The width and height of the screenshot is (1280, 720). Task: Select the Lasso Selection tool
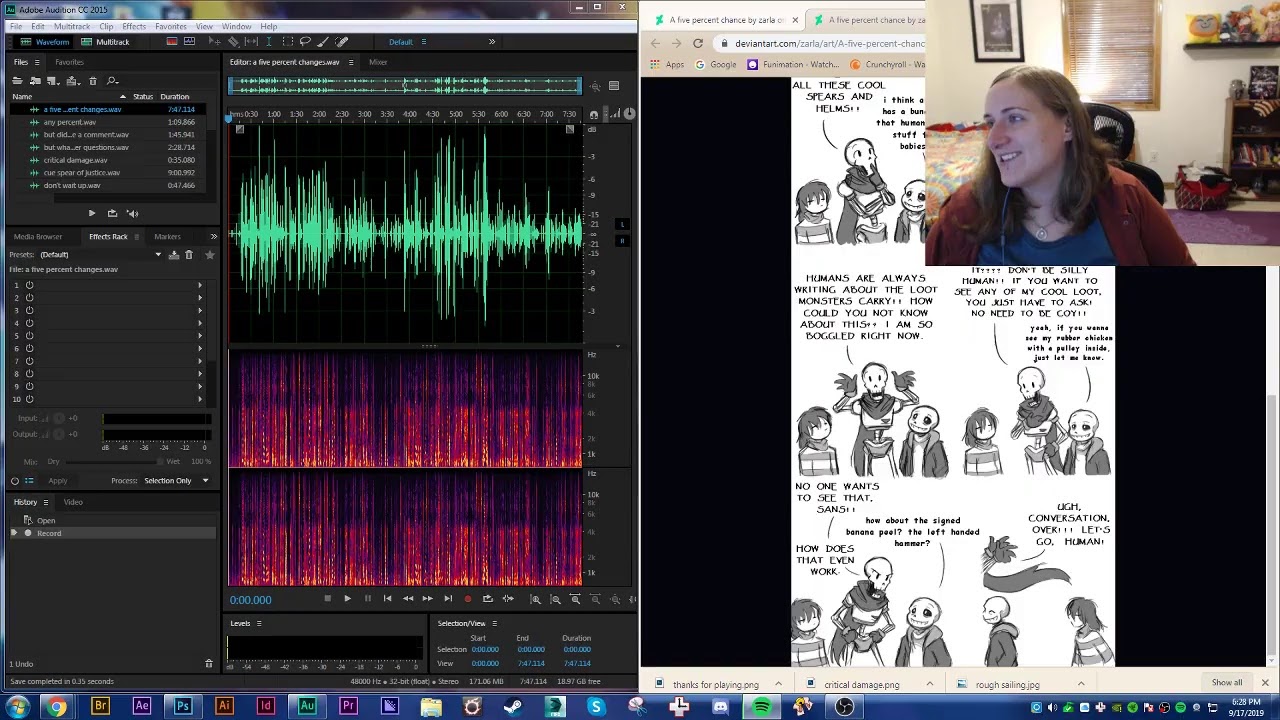pos(305,42)
